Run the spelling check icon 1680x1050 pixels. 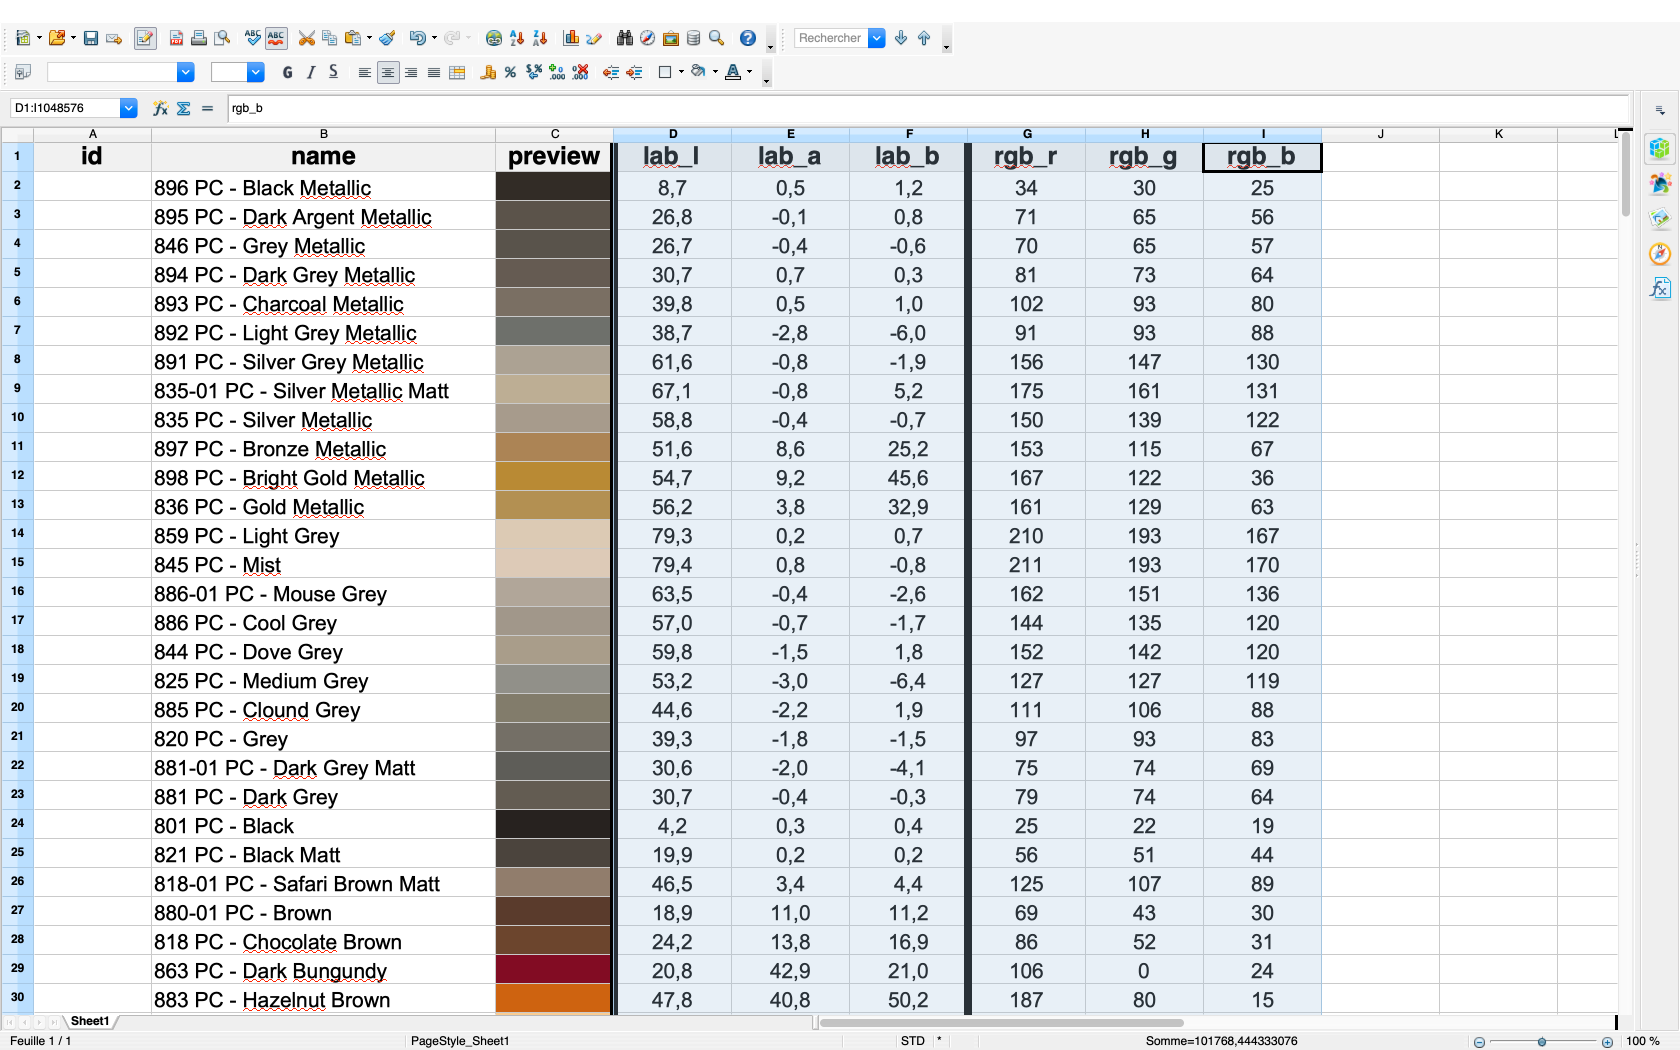[253, 38]
